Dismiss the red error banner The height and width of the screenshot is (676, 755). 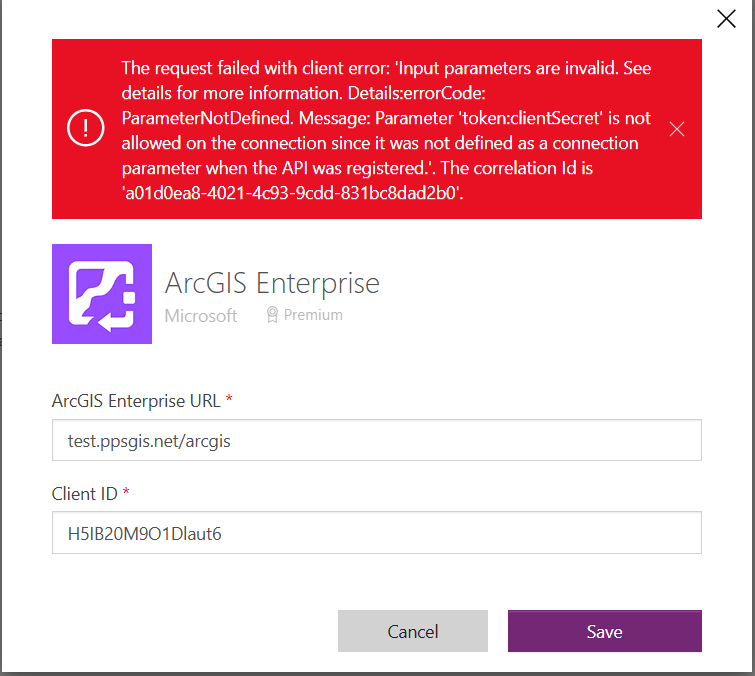(677, 129)
